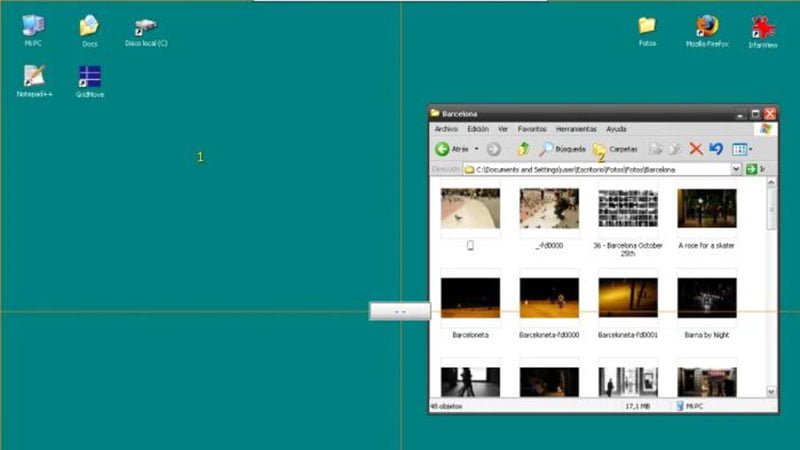Image resolution: width=800 pixels, height=450 pixels.
Task: Click the Favoritos menu
Action: click(532, 129)
